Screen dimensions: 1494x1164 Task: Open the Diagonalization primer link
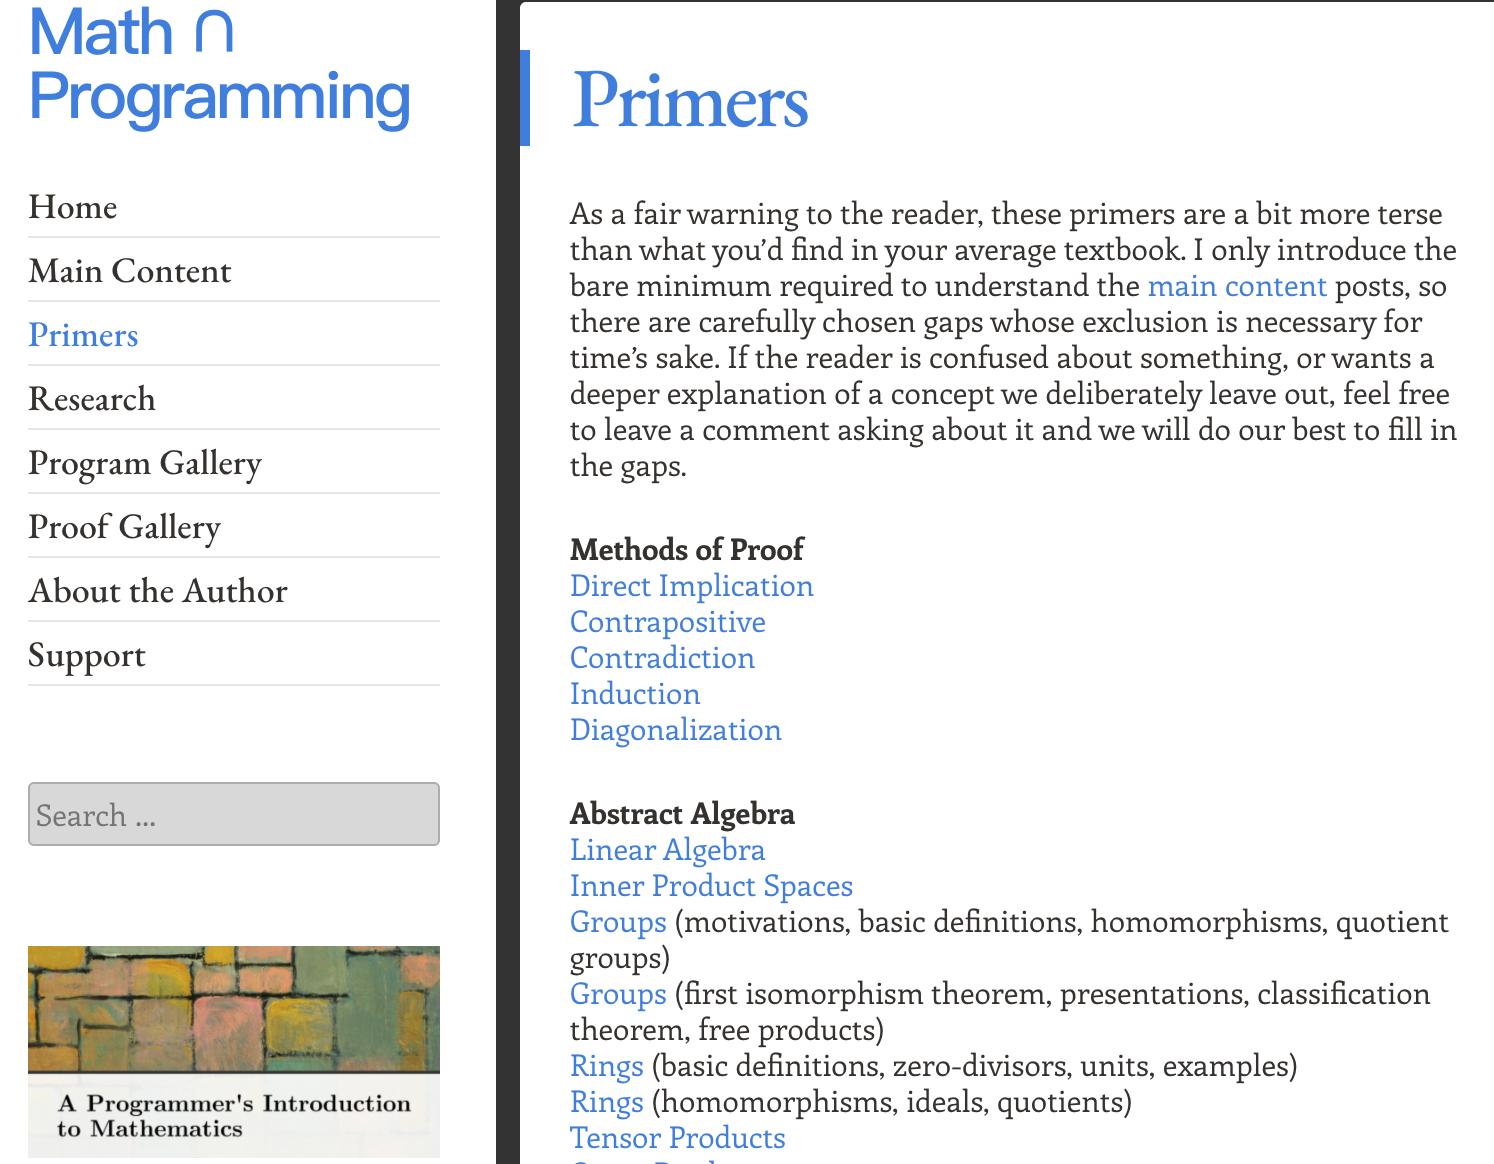tap(675, 730)
